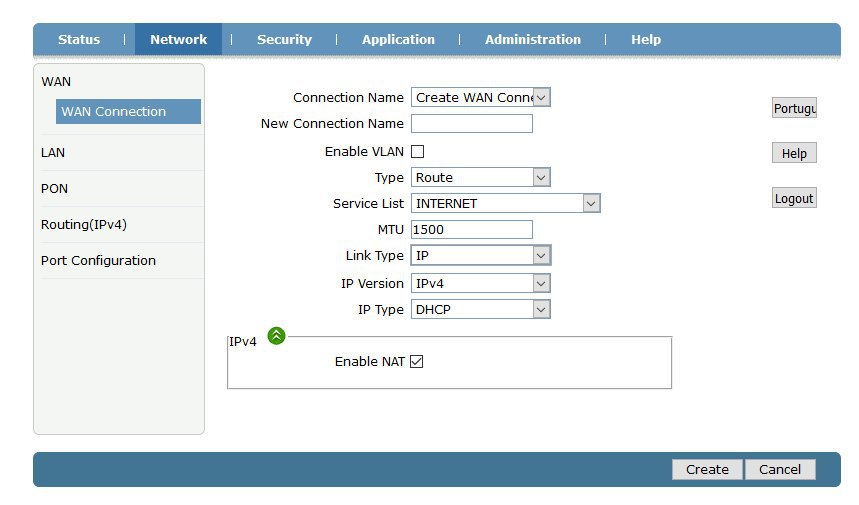The height and width of the screenshot is (505, 859).
Task: Click the Help button on the right side
Action: click(x=794, y=153)
